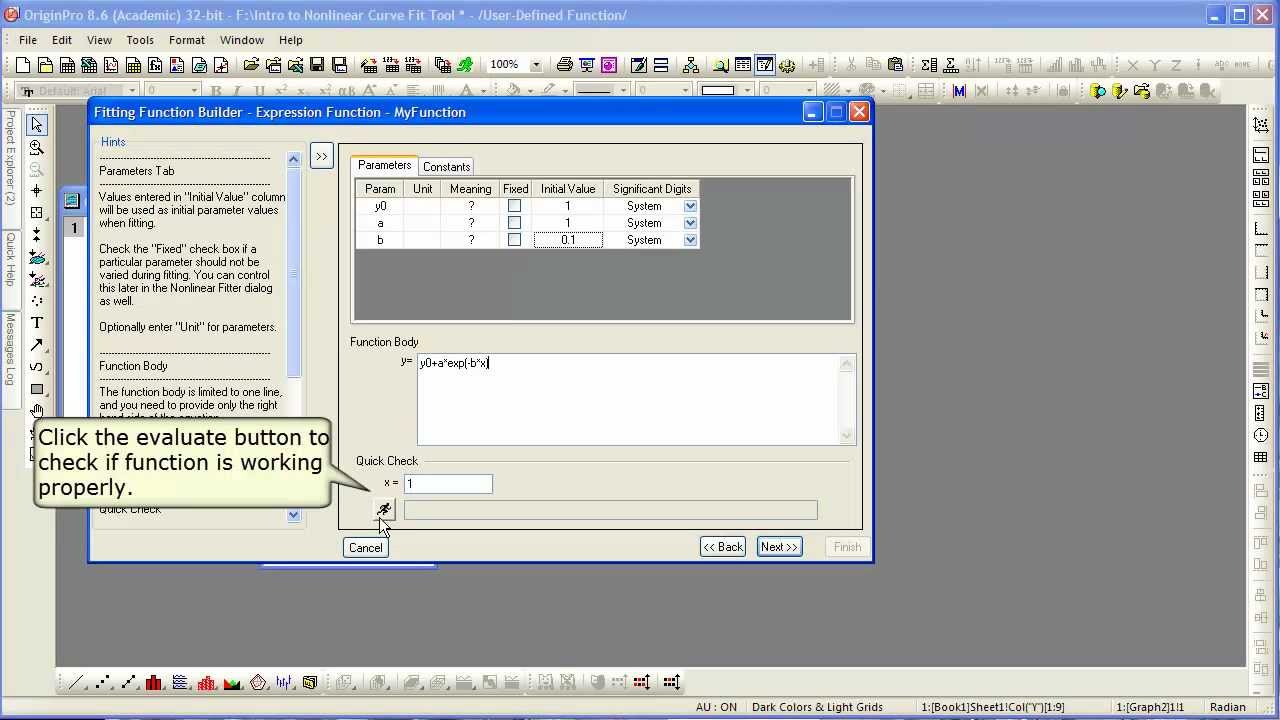Click in the Function Body text area
This screenshot has height=720, width=1280.
[x=630, y=399]
